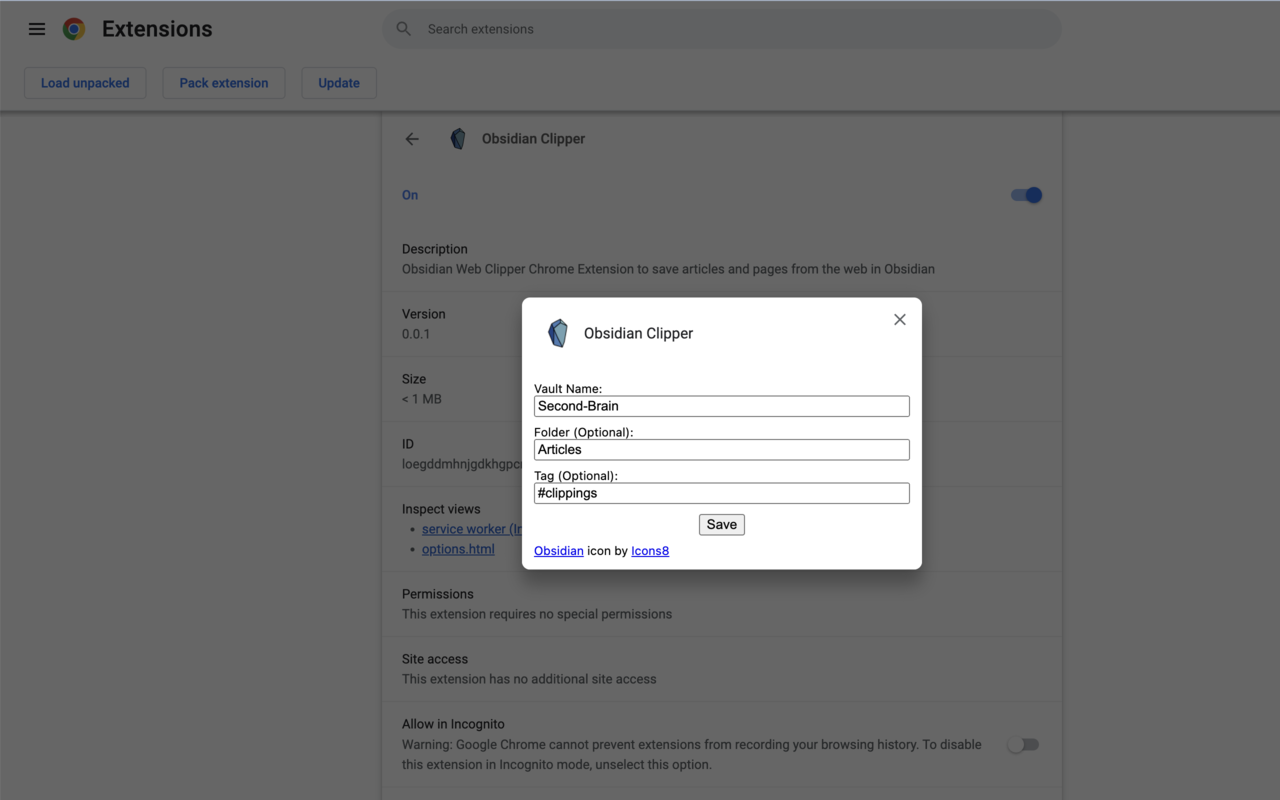Click the Update button

point(339,83)
